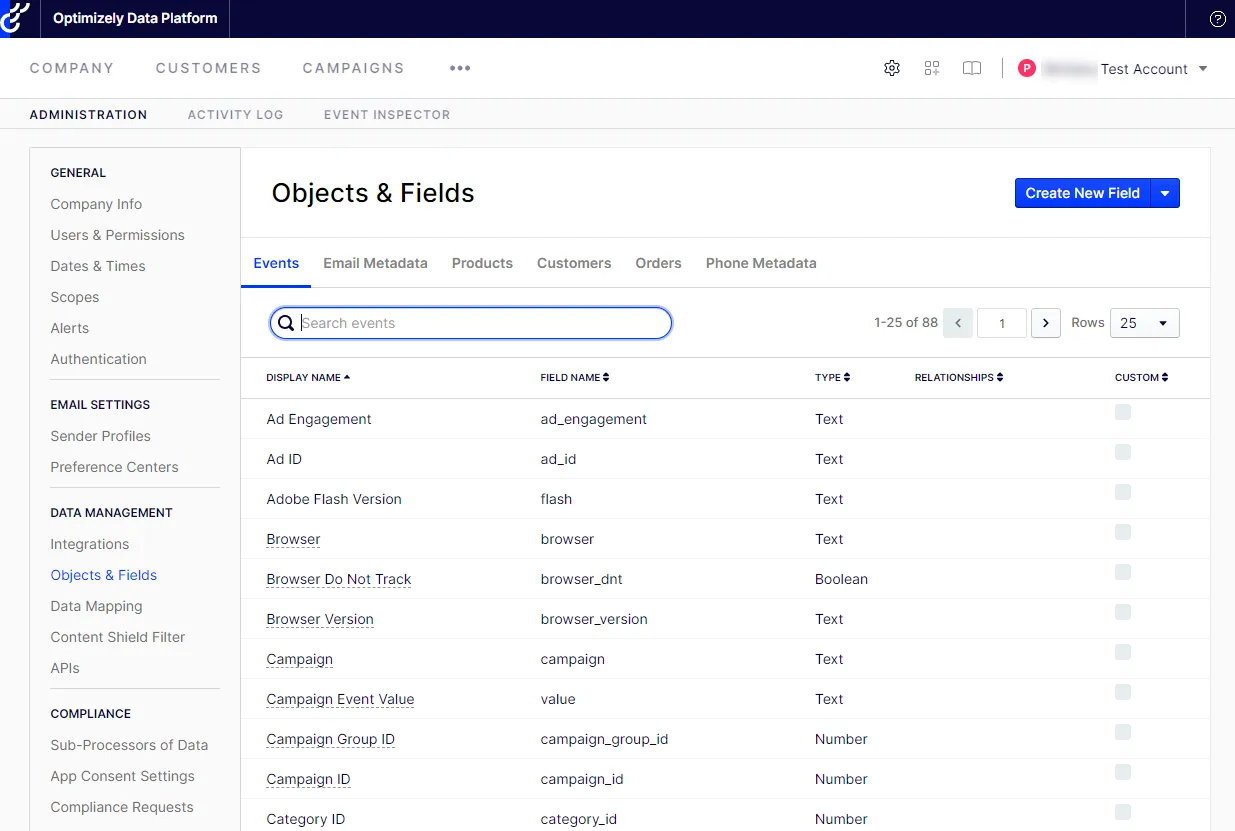This screenshot has width=1235, height=831.
Task: Switch to the Events tab
Action: (276, 263)
